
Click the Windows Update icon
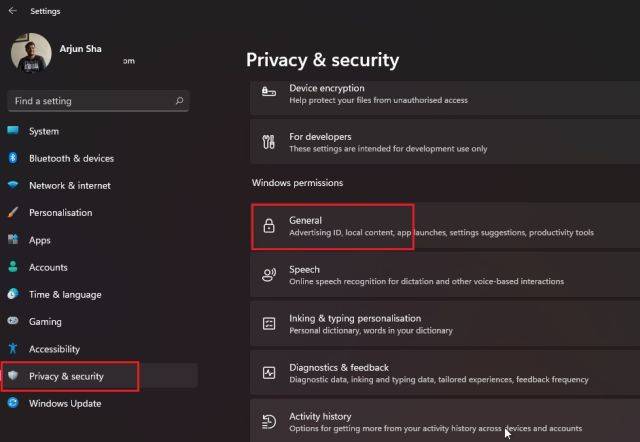tap(13, 403)
